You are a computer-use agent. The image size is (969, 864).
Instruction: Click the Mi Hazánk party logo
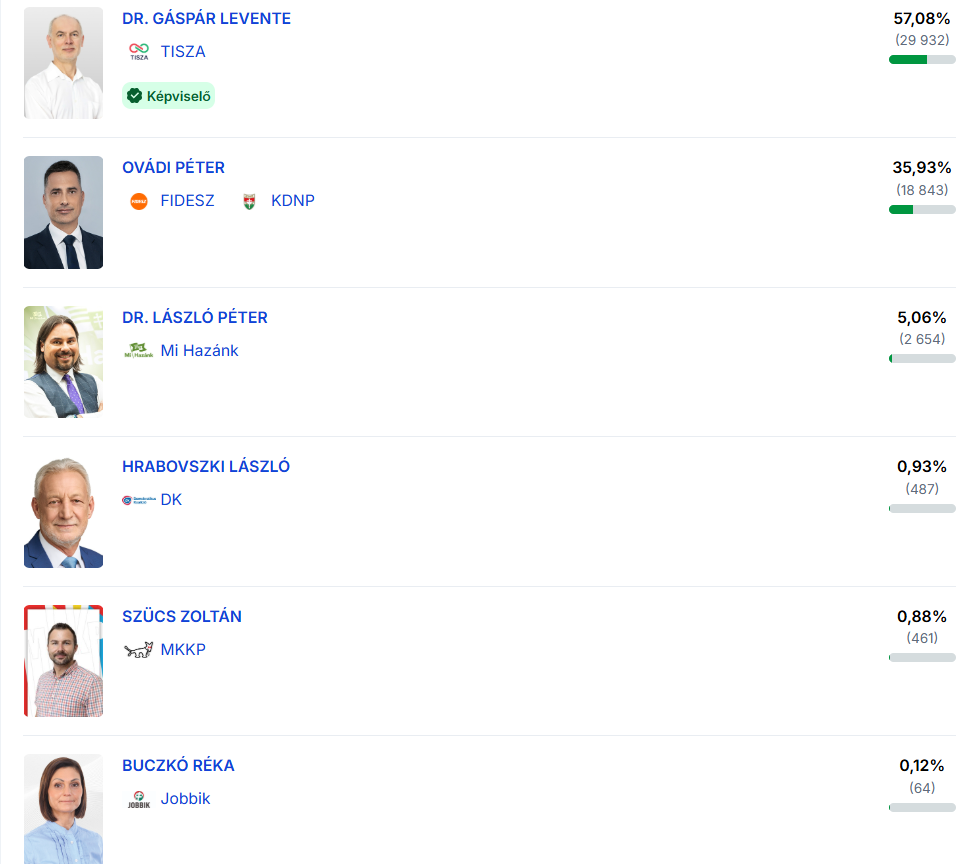(139, 351)
